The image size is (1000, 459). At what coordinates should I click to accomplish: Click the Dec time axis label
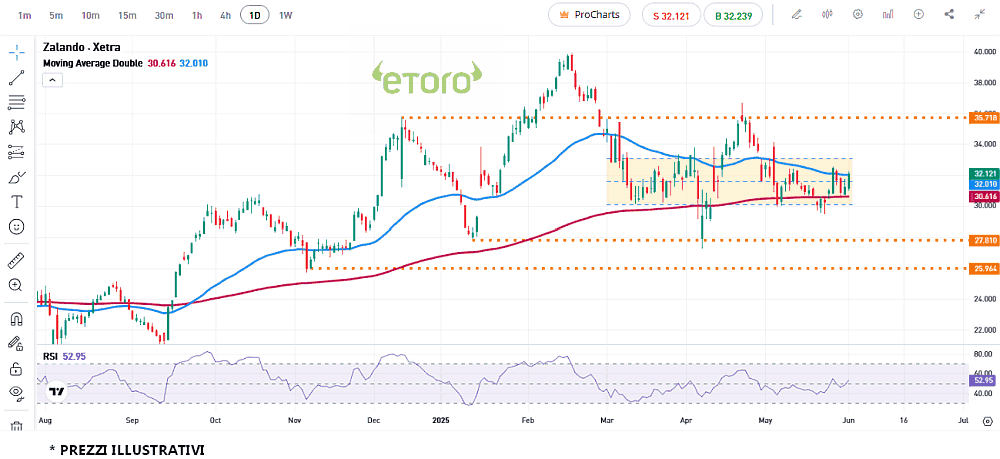[x=374, y=421]
